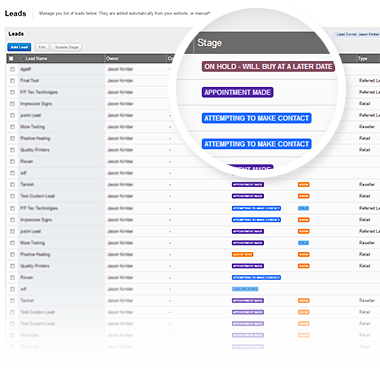Click the Update Stage button

67,47
